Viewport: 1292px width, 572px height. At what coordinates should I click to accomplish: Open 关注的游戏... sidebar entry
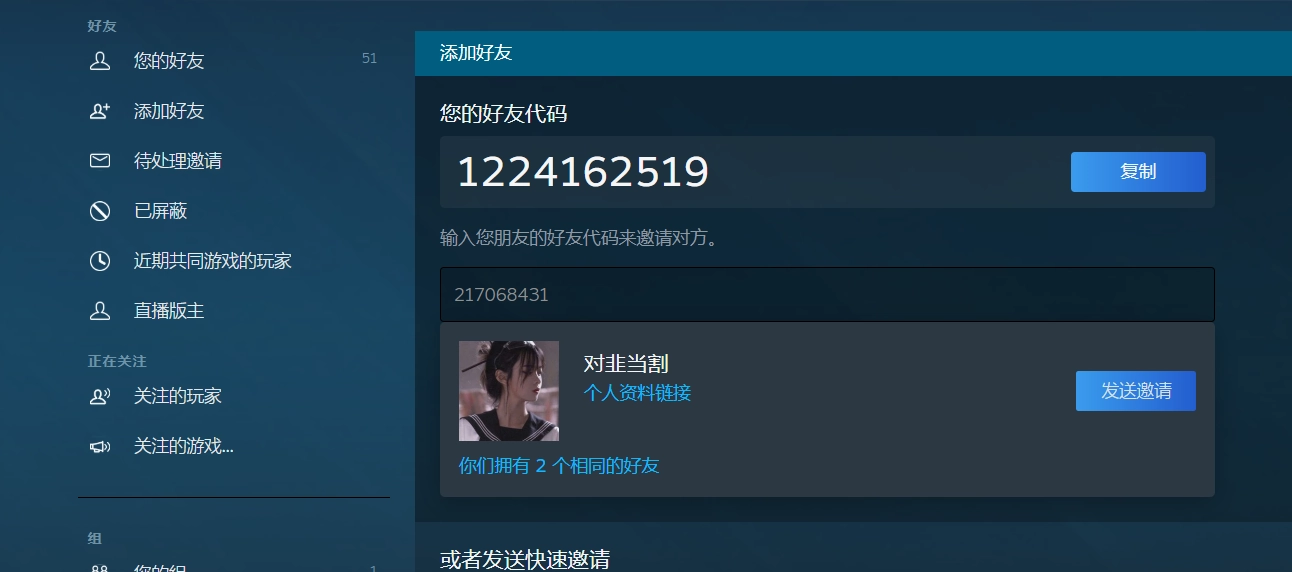pyautogui.click(x=234, y=446)
